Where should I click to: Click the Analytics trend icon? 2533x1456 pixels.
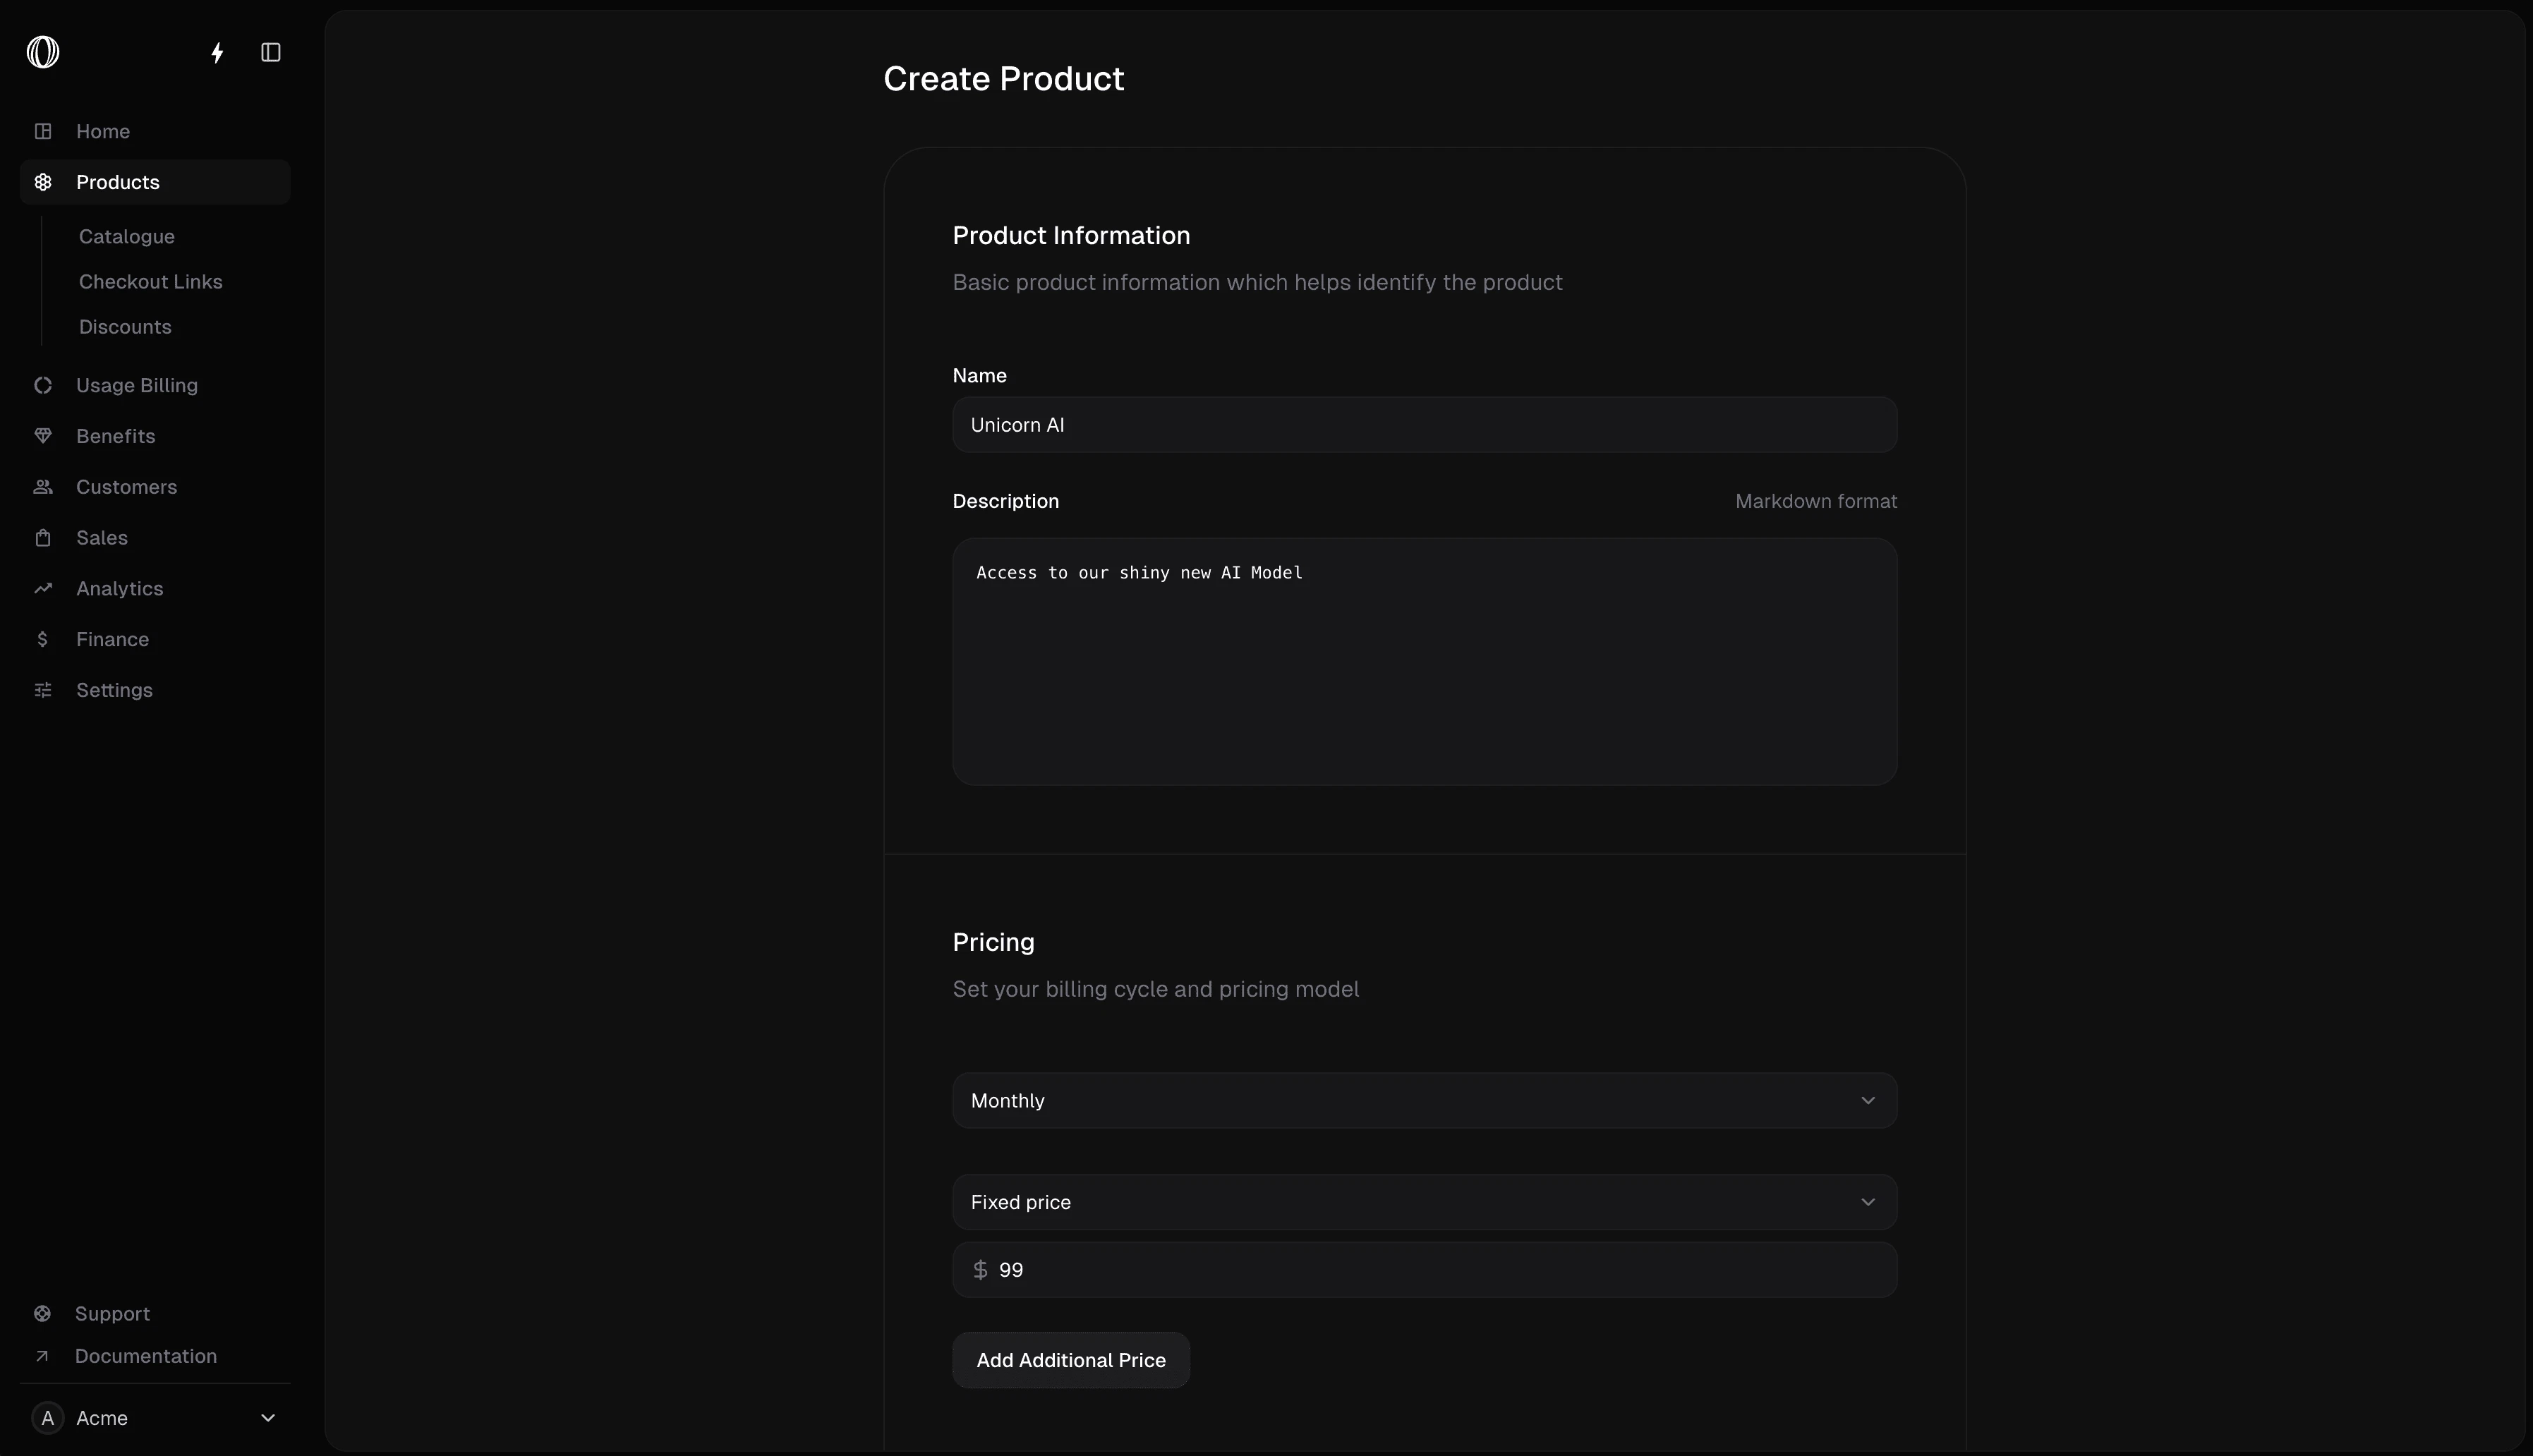coord(43,589)
